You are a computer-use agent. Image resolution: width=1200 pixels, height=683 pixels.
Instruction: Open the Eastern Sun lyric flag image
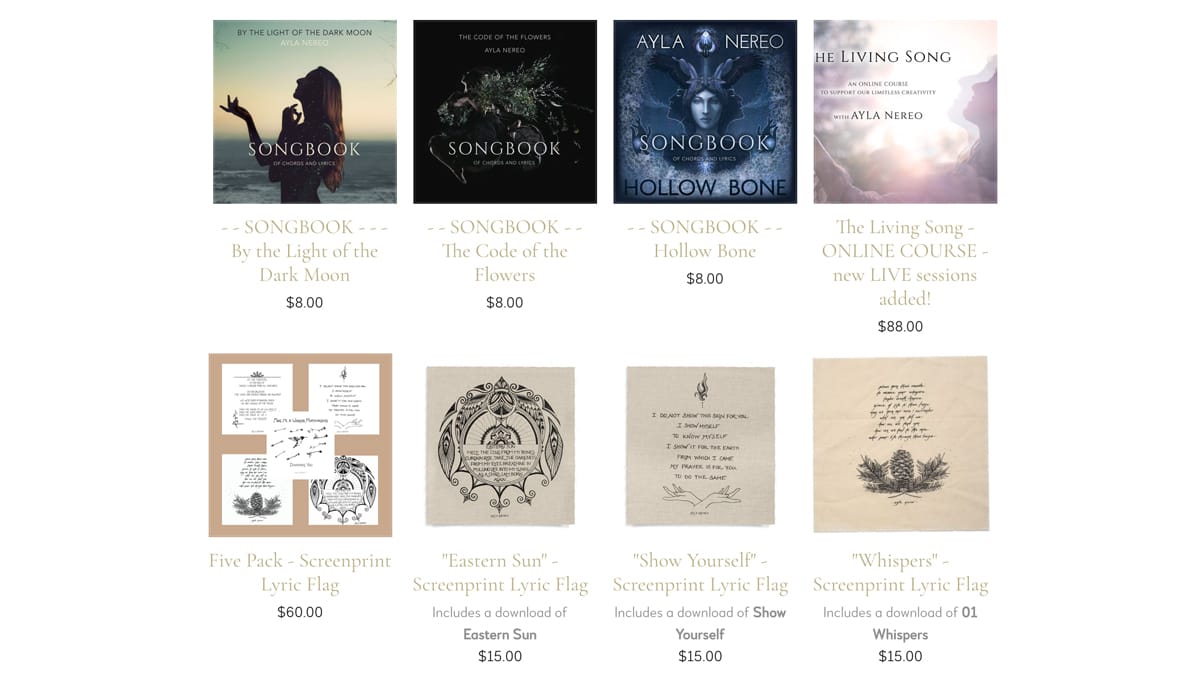click(500, 445)
